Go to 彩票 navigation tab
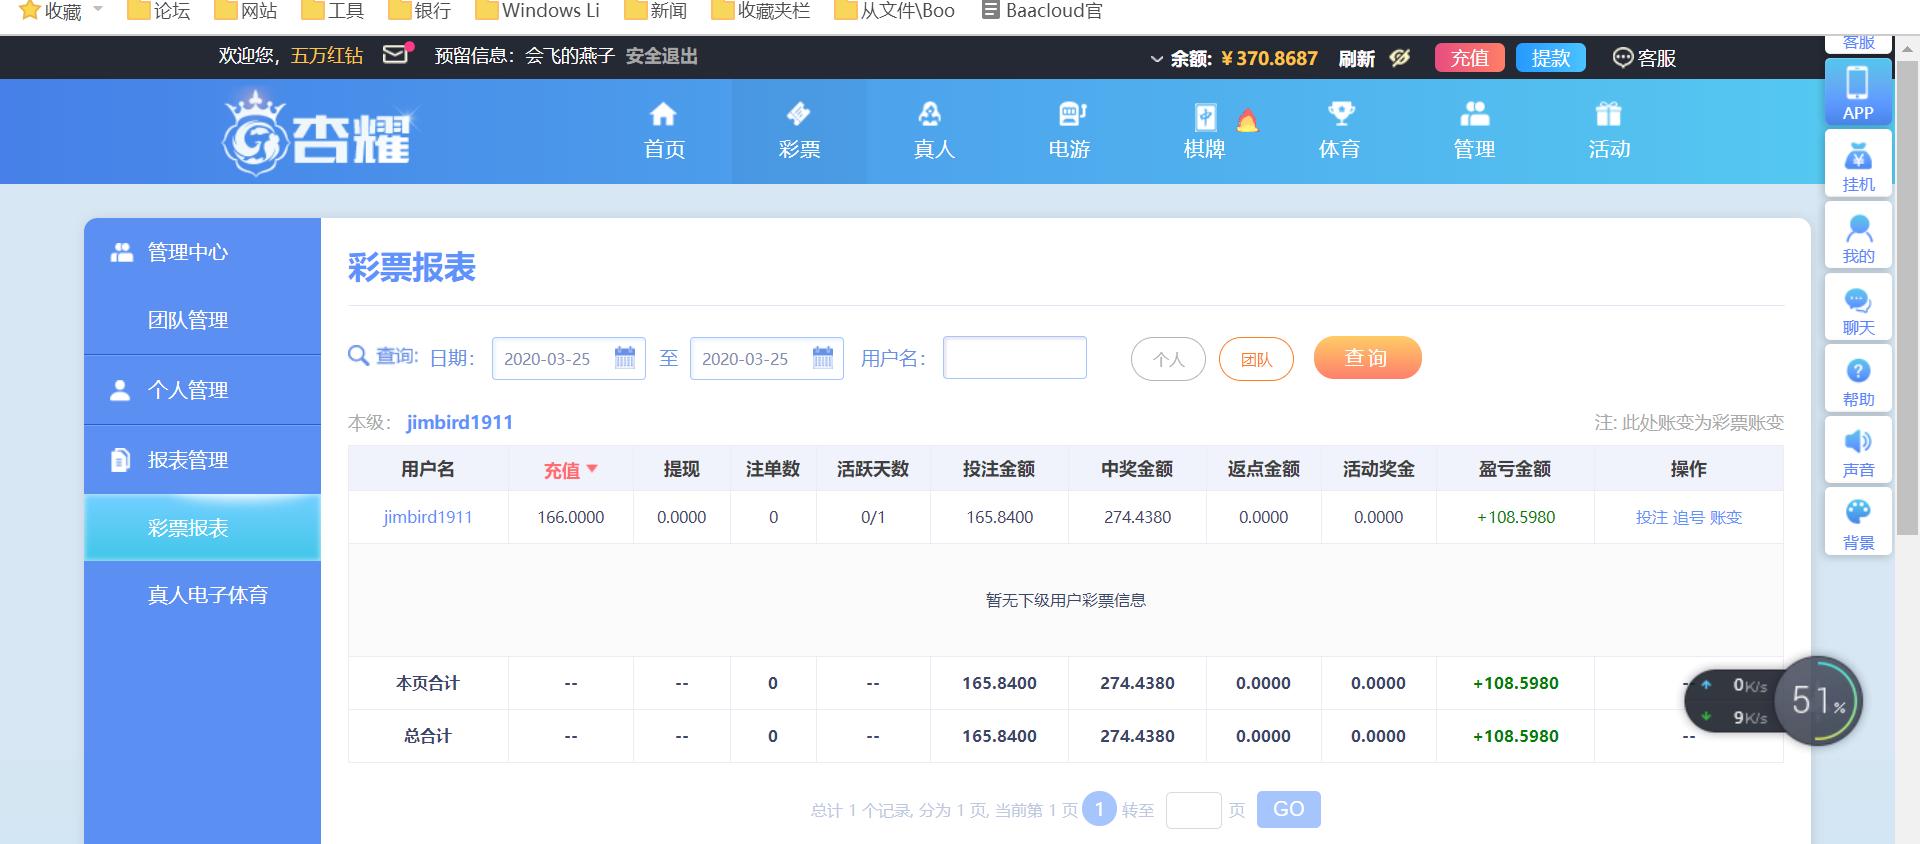Screen dimensions: 1920x844 (x=799, y=131)
